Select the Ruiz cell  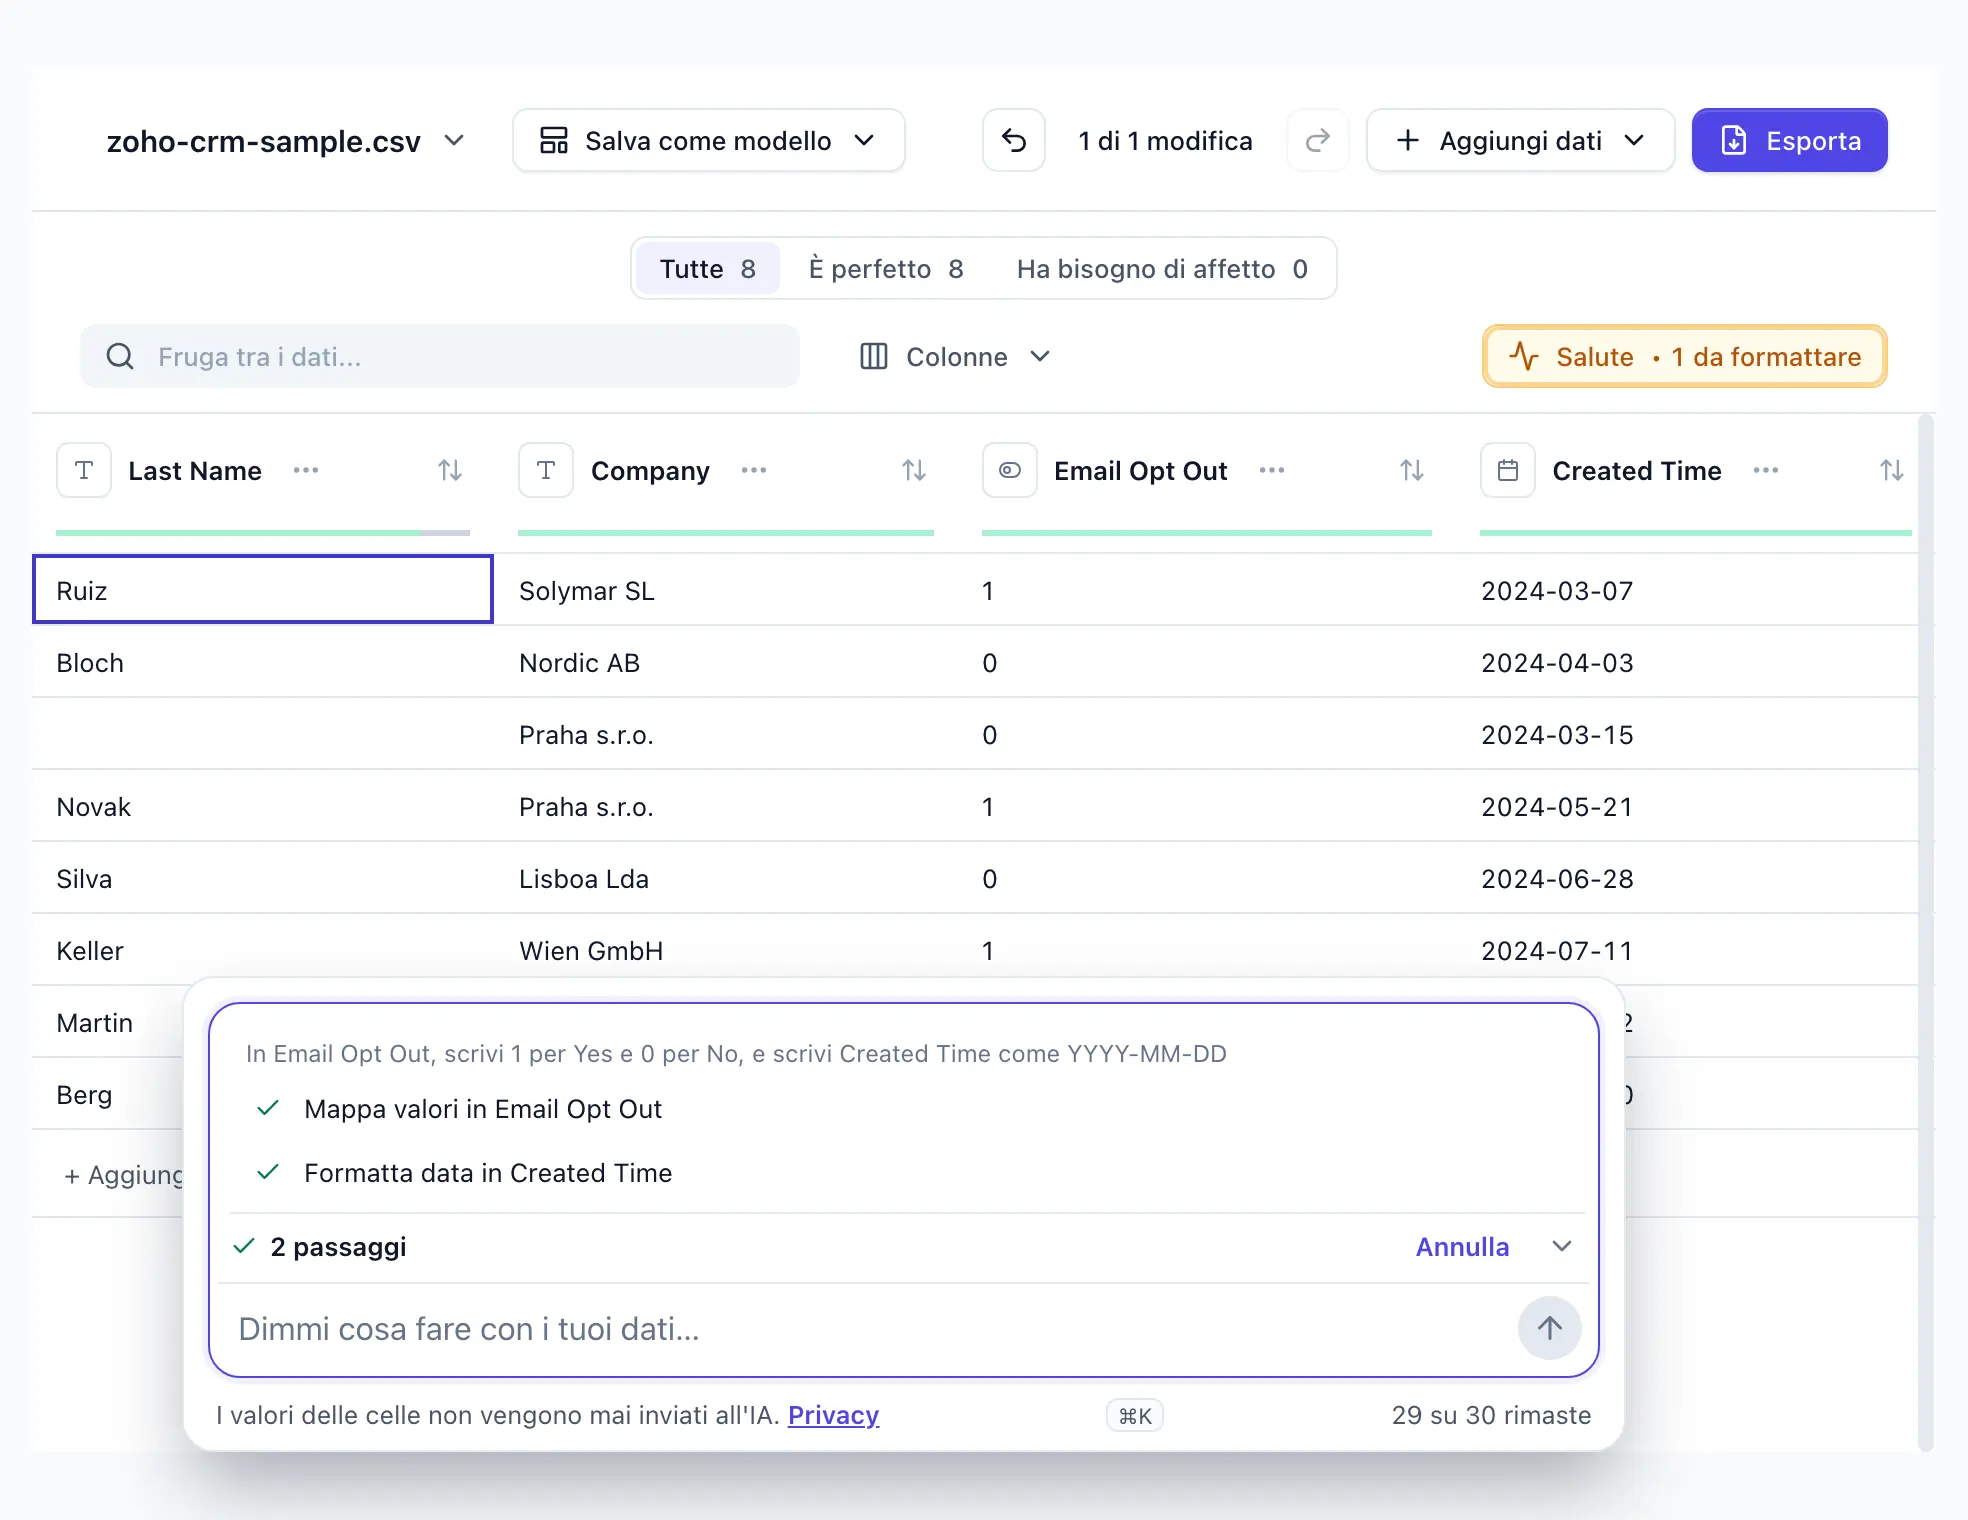pyautogui.click(x=263, y=590)
